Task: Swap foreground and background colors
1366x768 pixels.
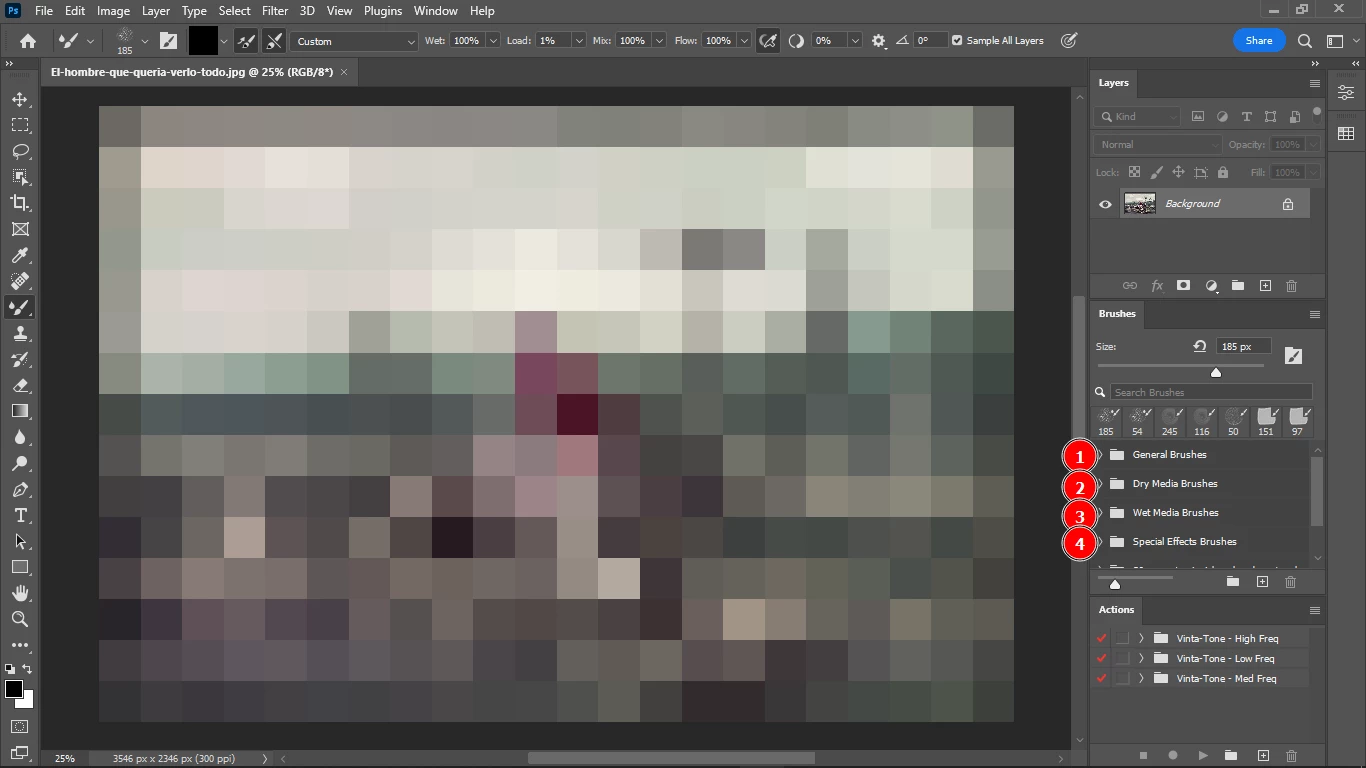Action: coord(28,669)
